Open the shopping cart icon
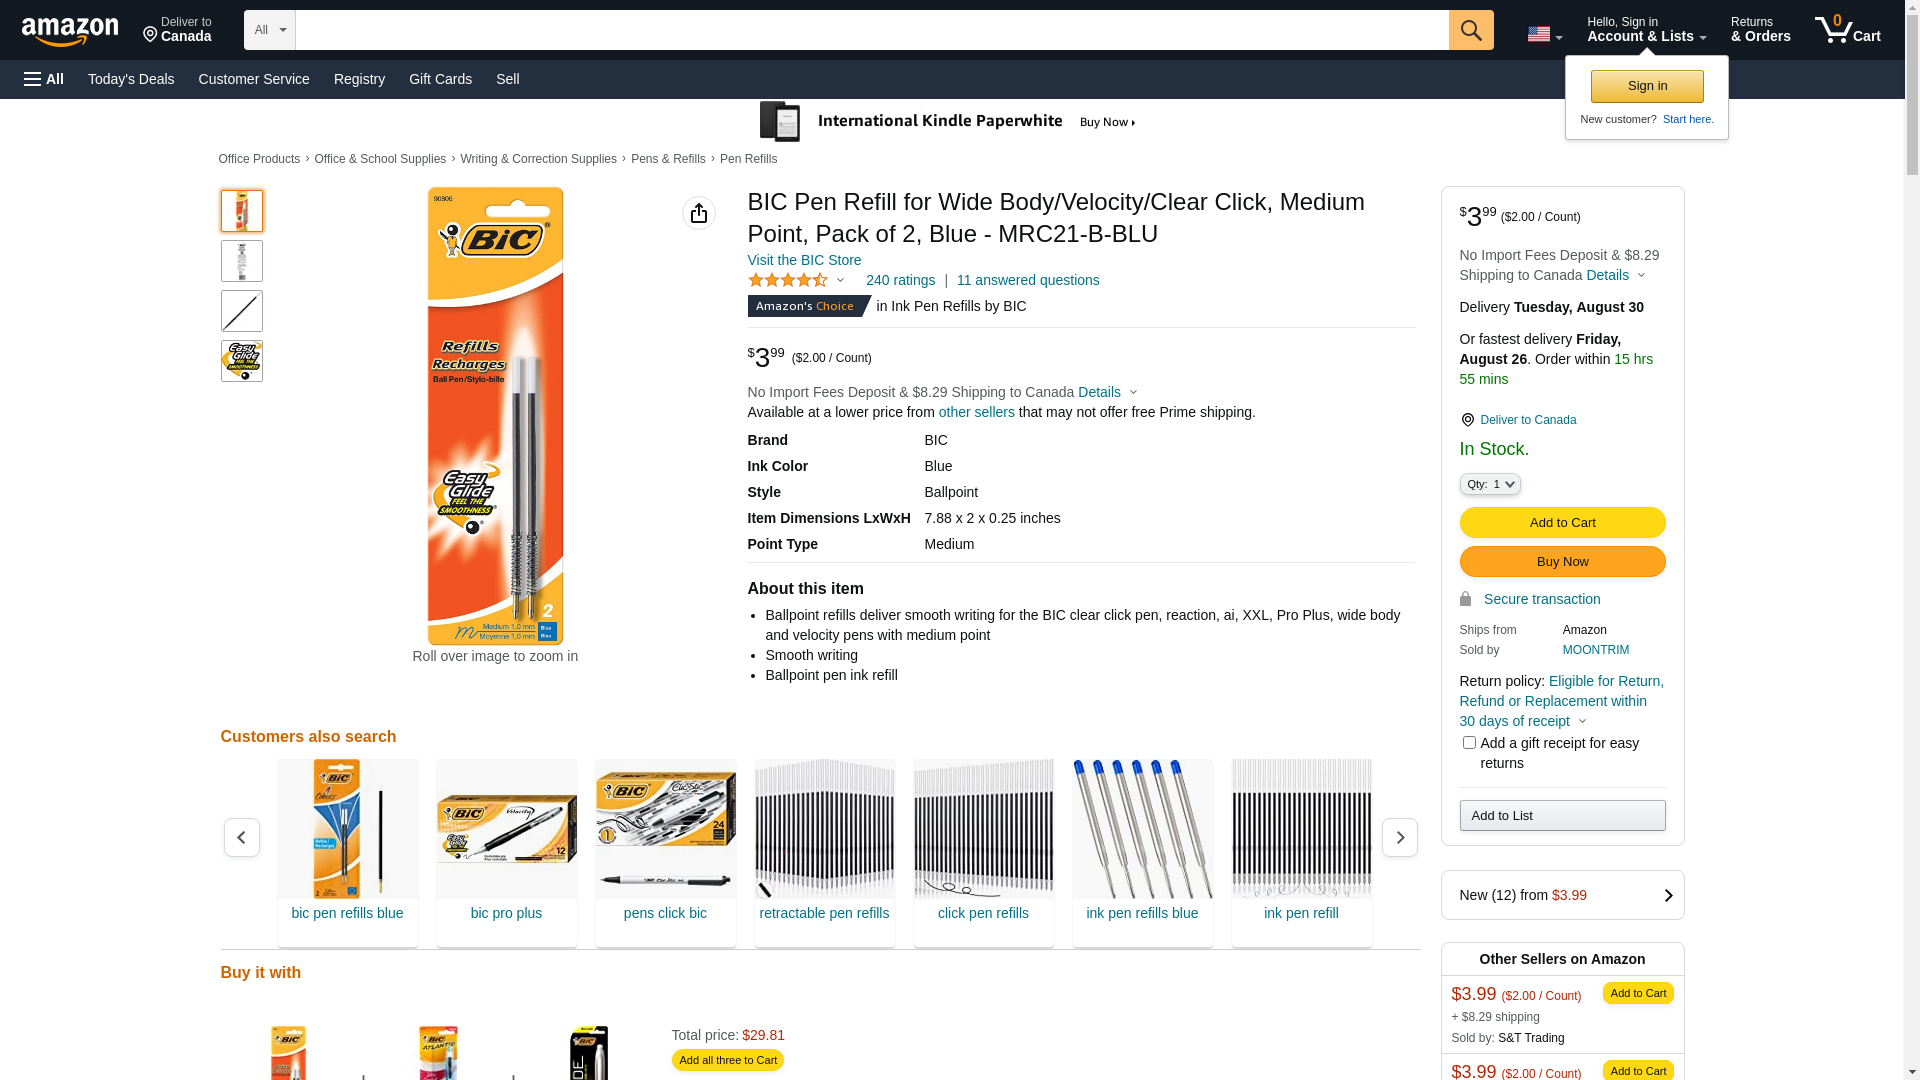This screenshot has height=1080, width=1920. point(1846,30)
